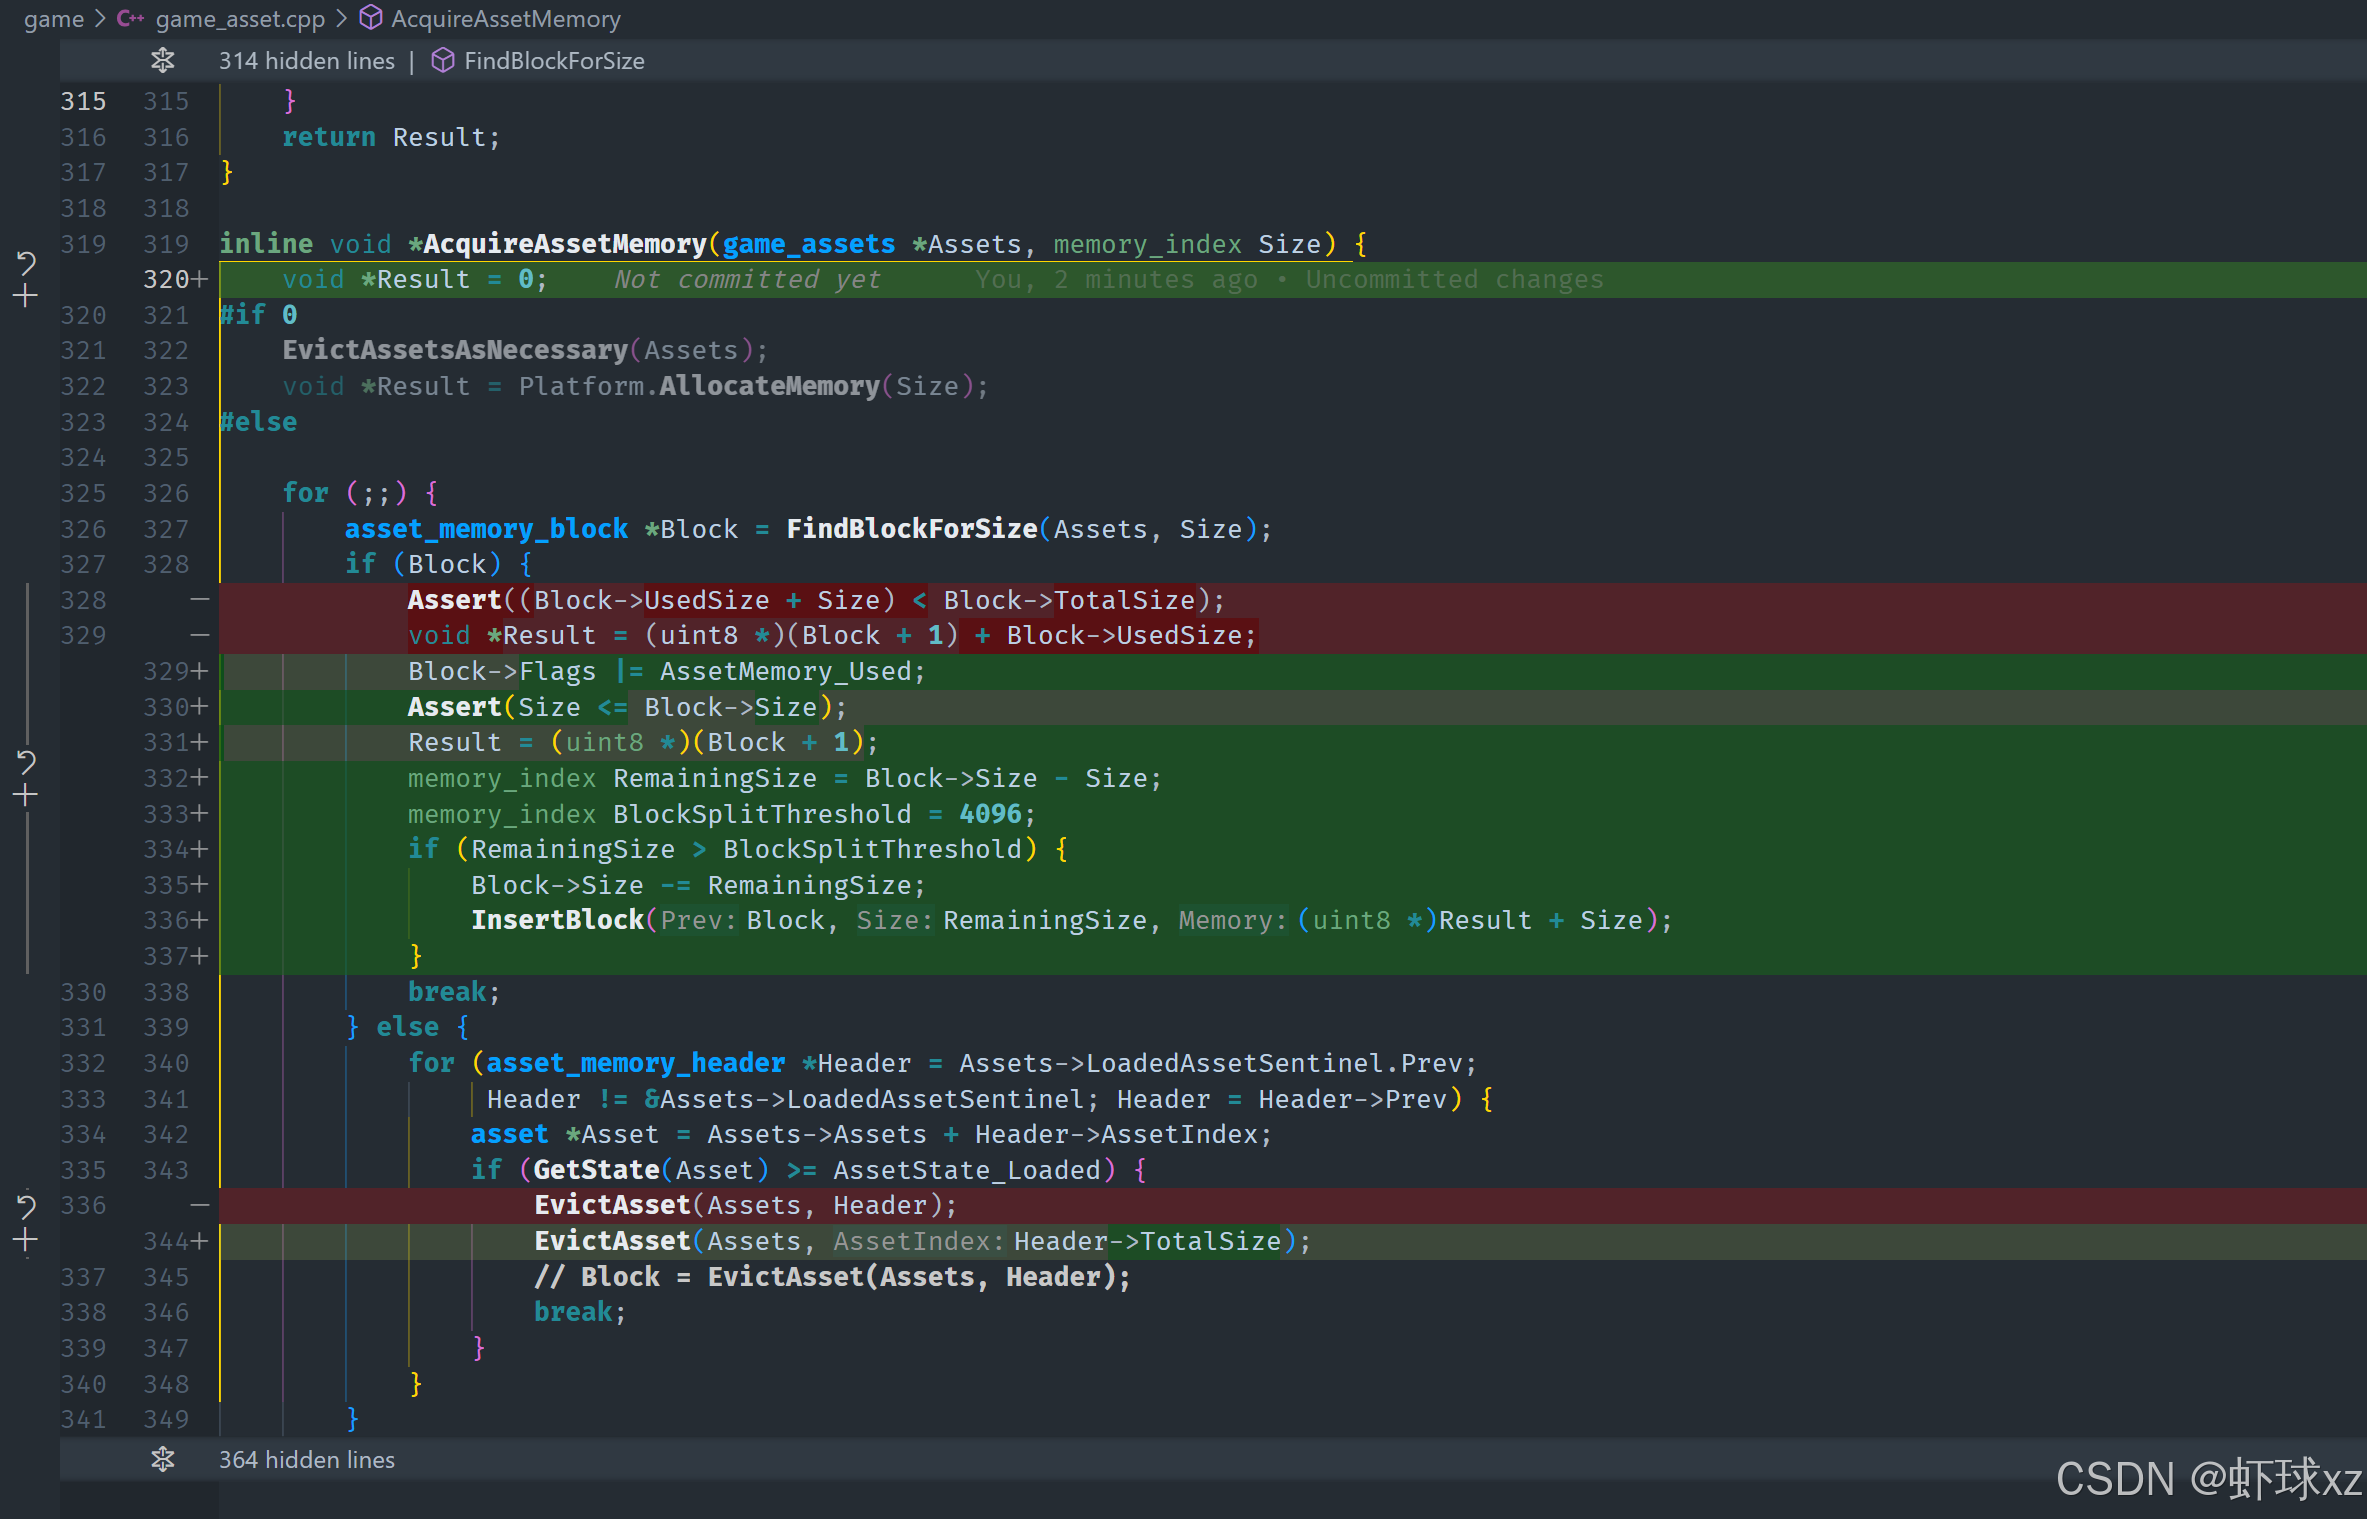Image resolution: width=2367 pixels, height=1519 pixels.
Task: Click the '#if 0' preprocessor directive
Action: 259,315
